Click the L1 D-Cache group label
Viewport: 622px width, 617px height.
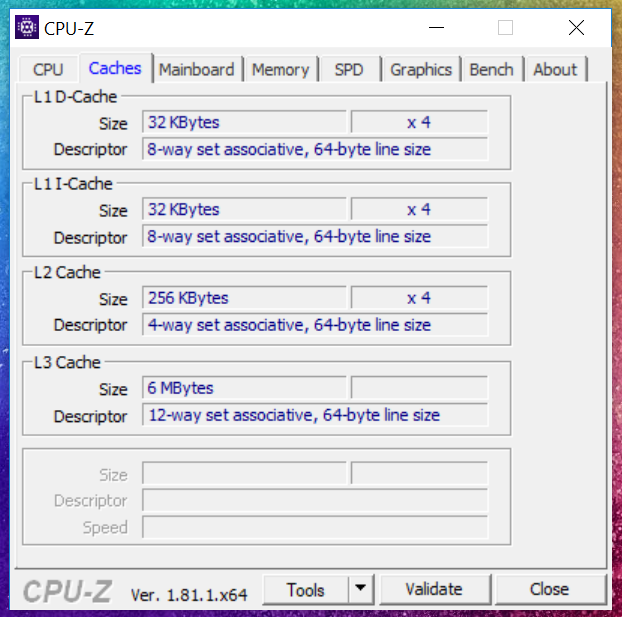click(x=75, y=97)
